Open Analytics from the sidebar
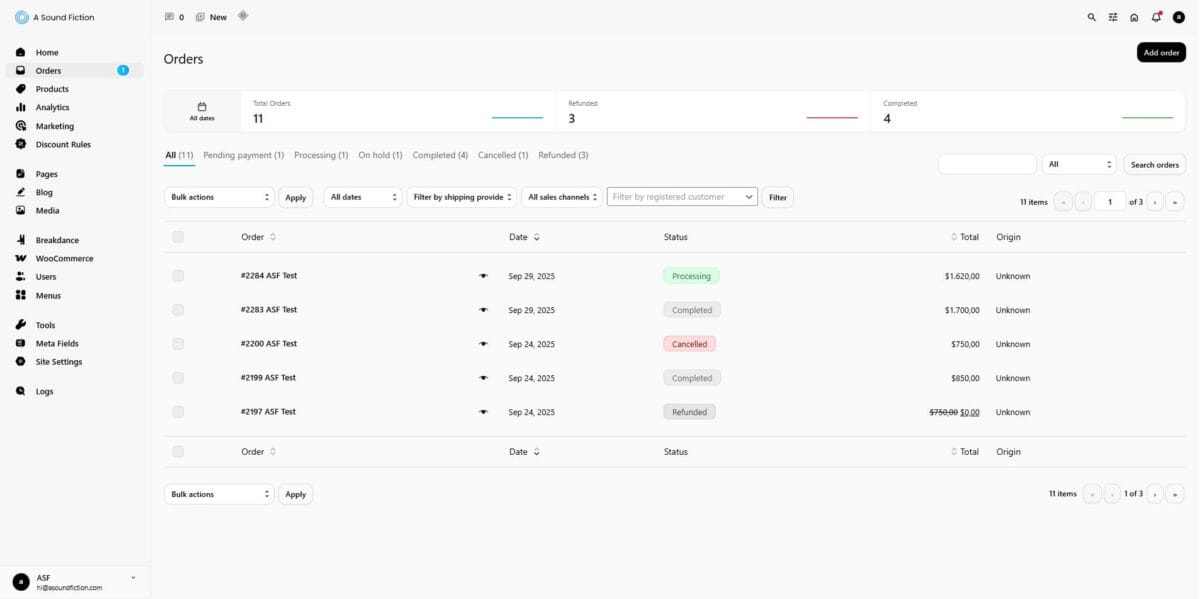1200x599 pixels. click(x=52, y=107)
